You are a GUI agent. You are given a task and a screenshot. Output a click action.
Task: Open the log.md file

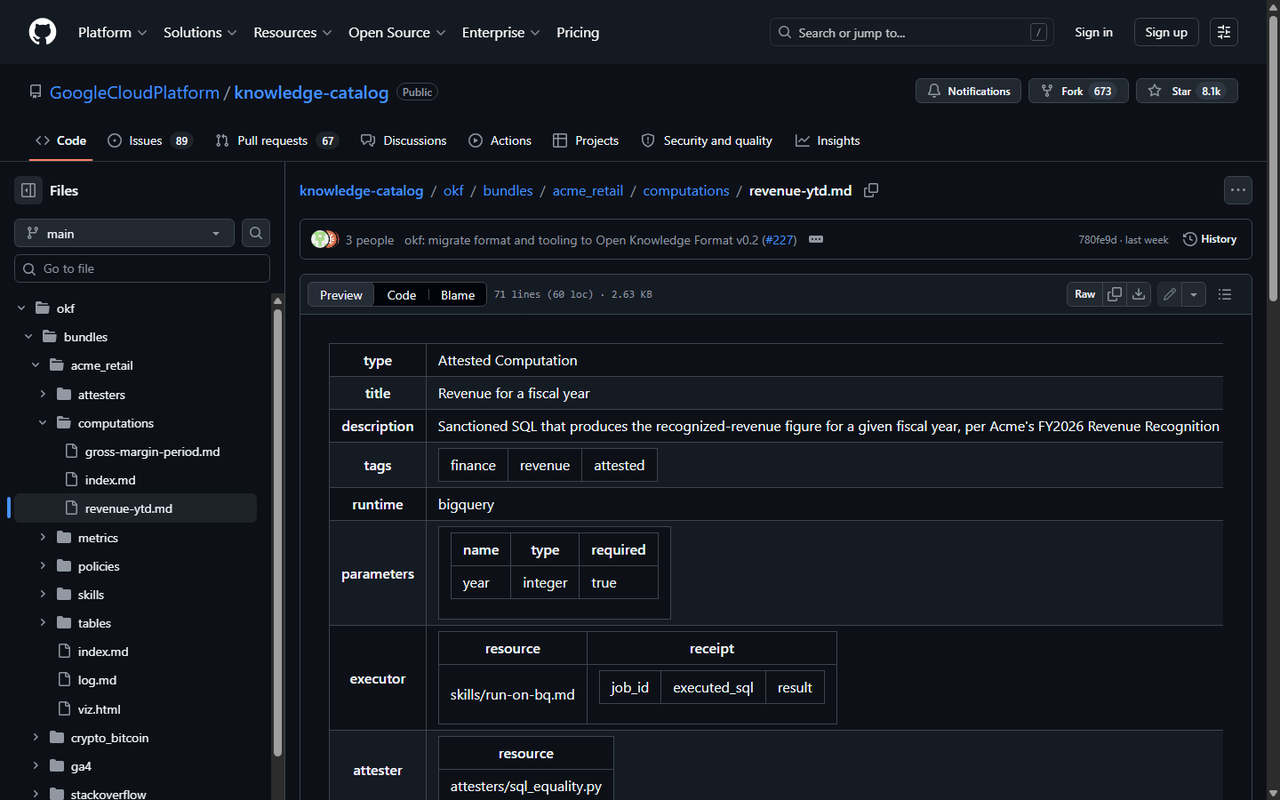click(x=97, y=680)
